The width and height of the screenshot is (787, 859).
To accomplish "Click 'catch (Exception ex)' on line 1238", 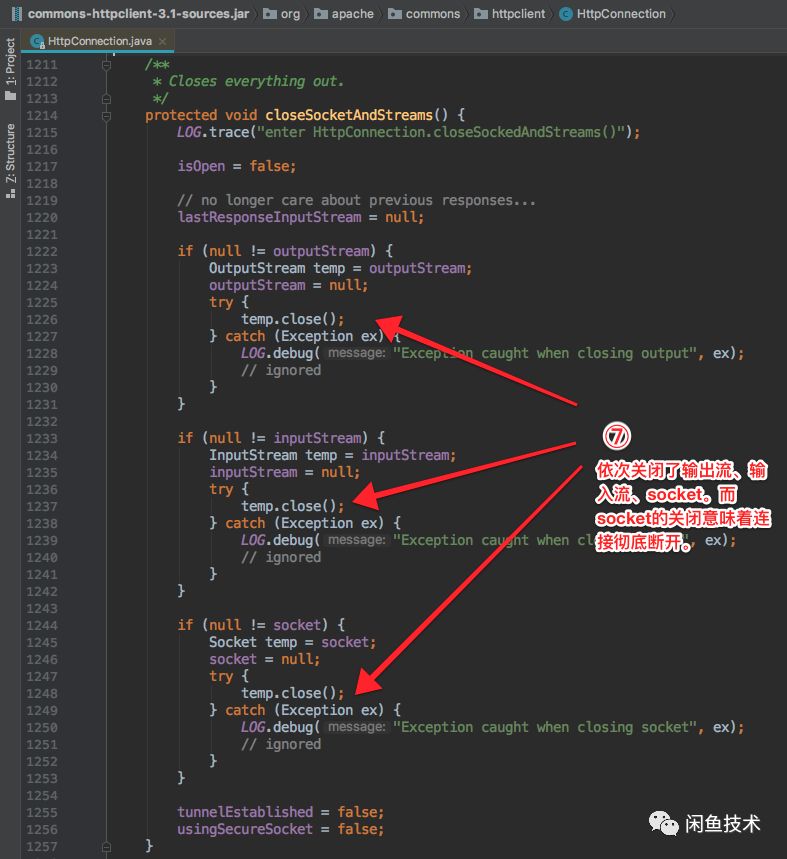I will pyautogui.click(x=305, y=523).
